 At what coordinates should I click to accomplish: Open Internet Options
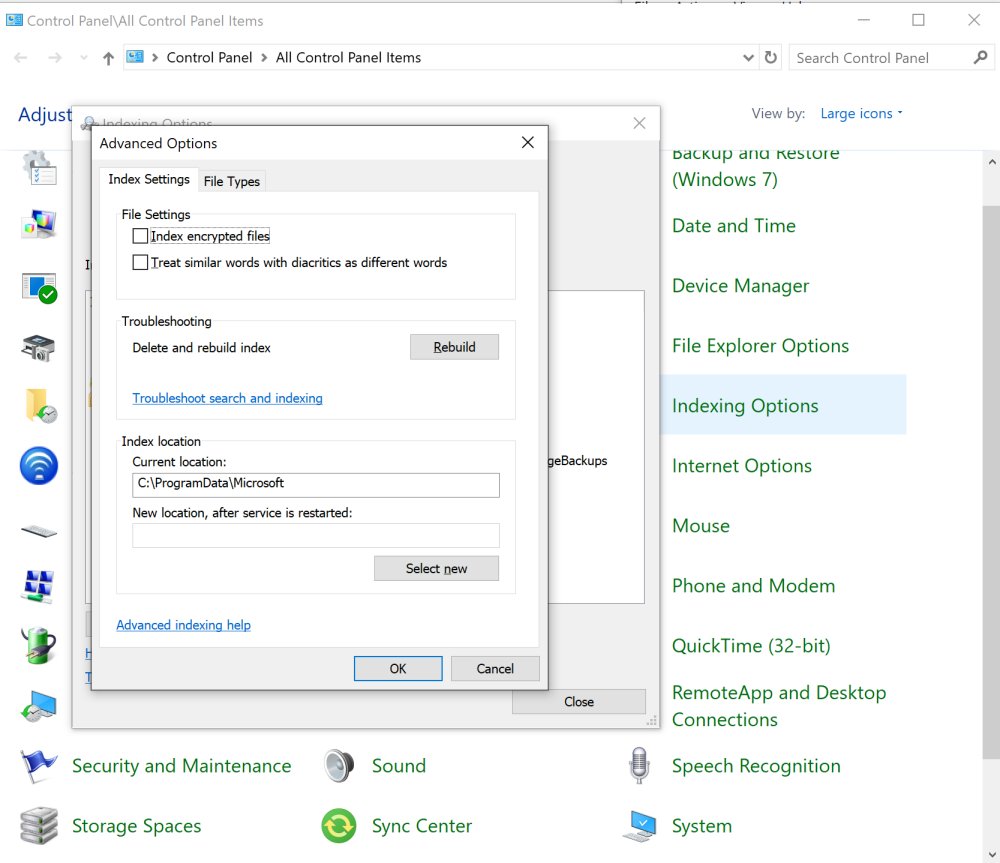[x=741, y=466]
